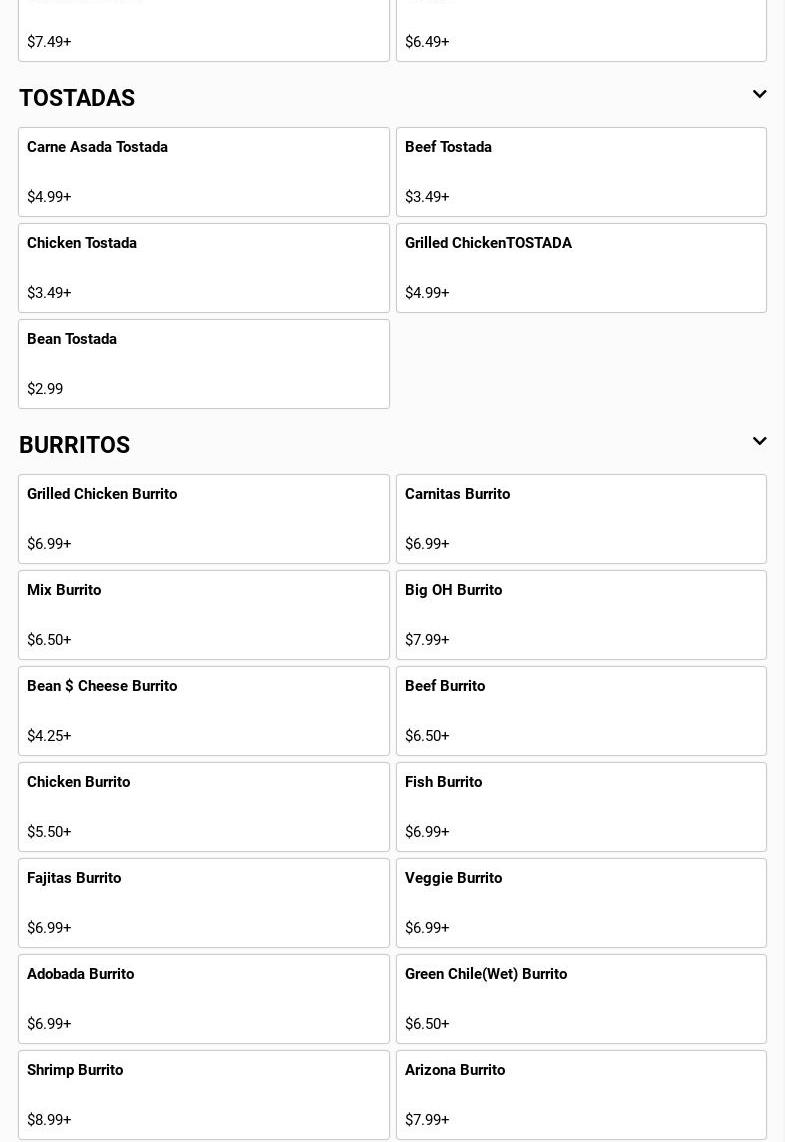Choose the Mix Burrito item

click(x=203, y=615)
